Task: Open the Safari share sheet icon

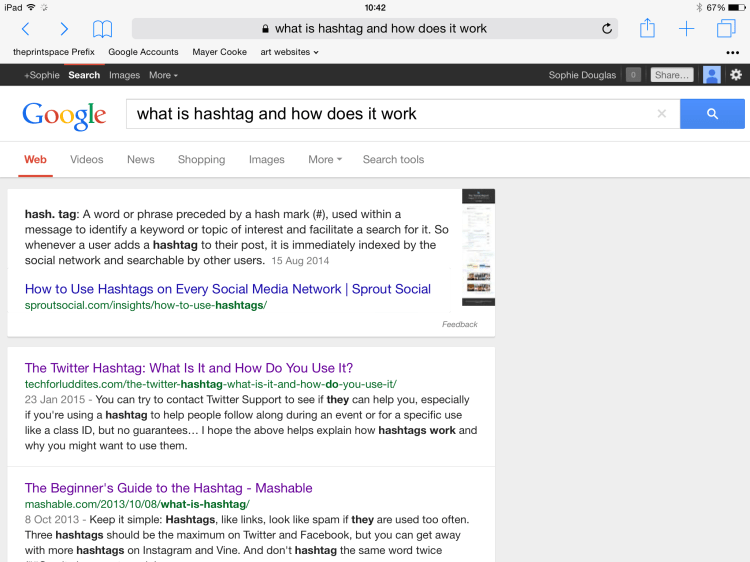Action: coord(647,29)
